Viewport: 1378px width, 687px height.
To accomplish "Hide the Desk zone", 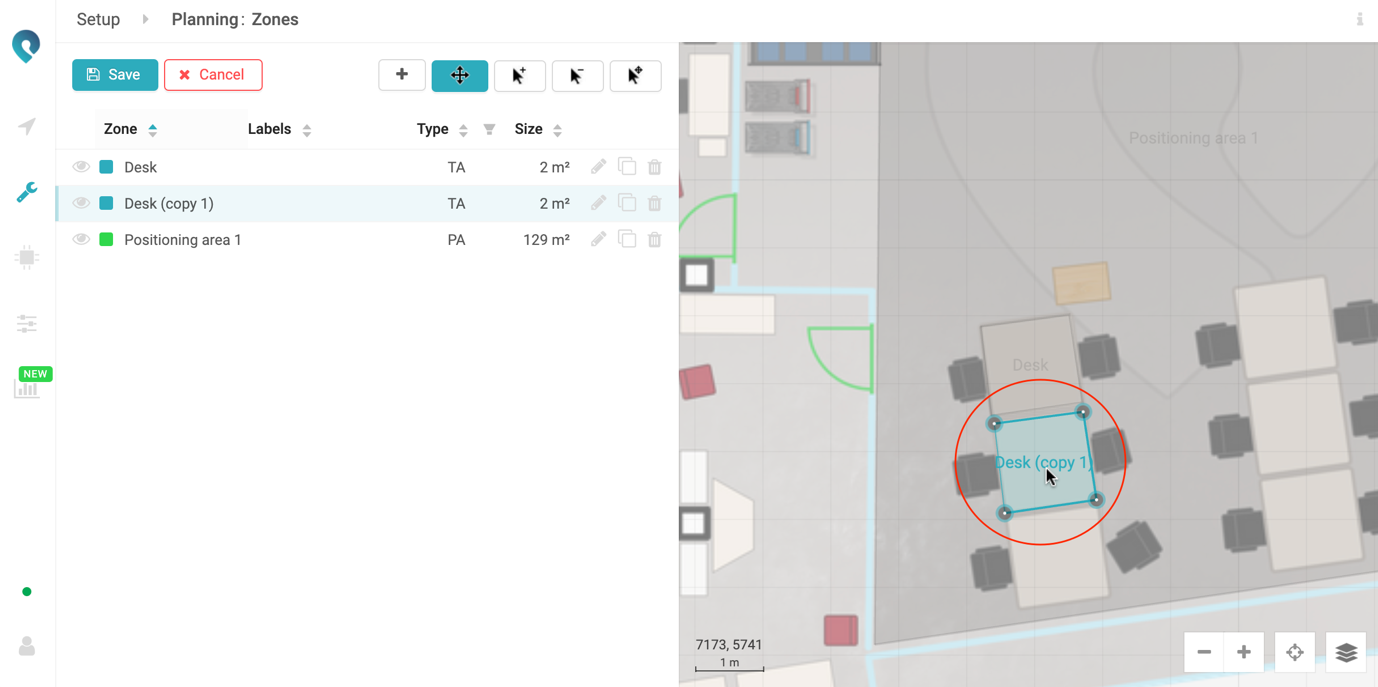I will (x=81, y=167).
